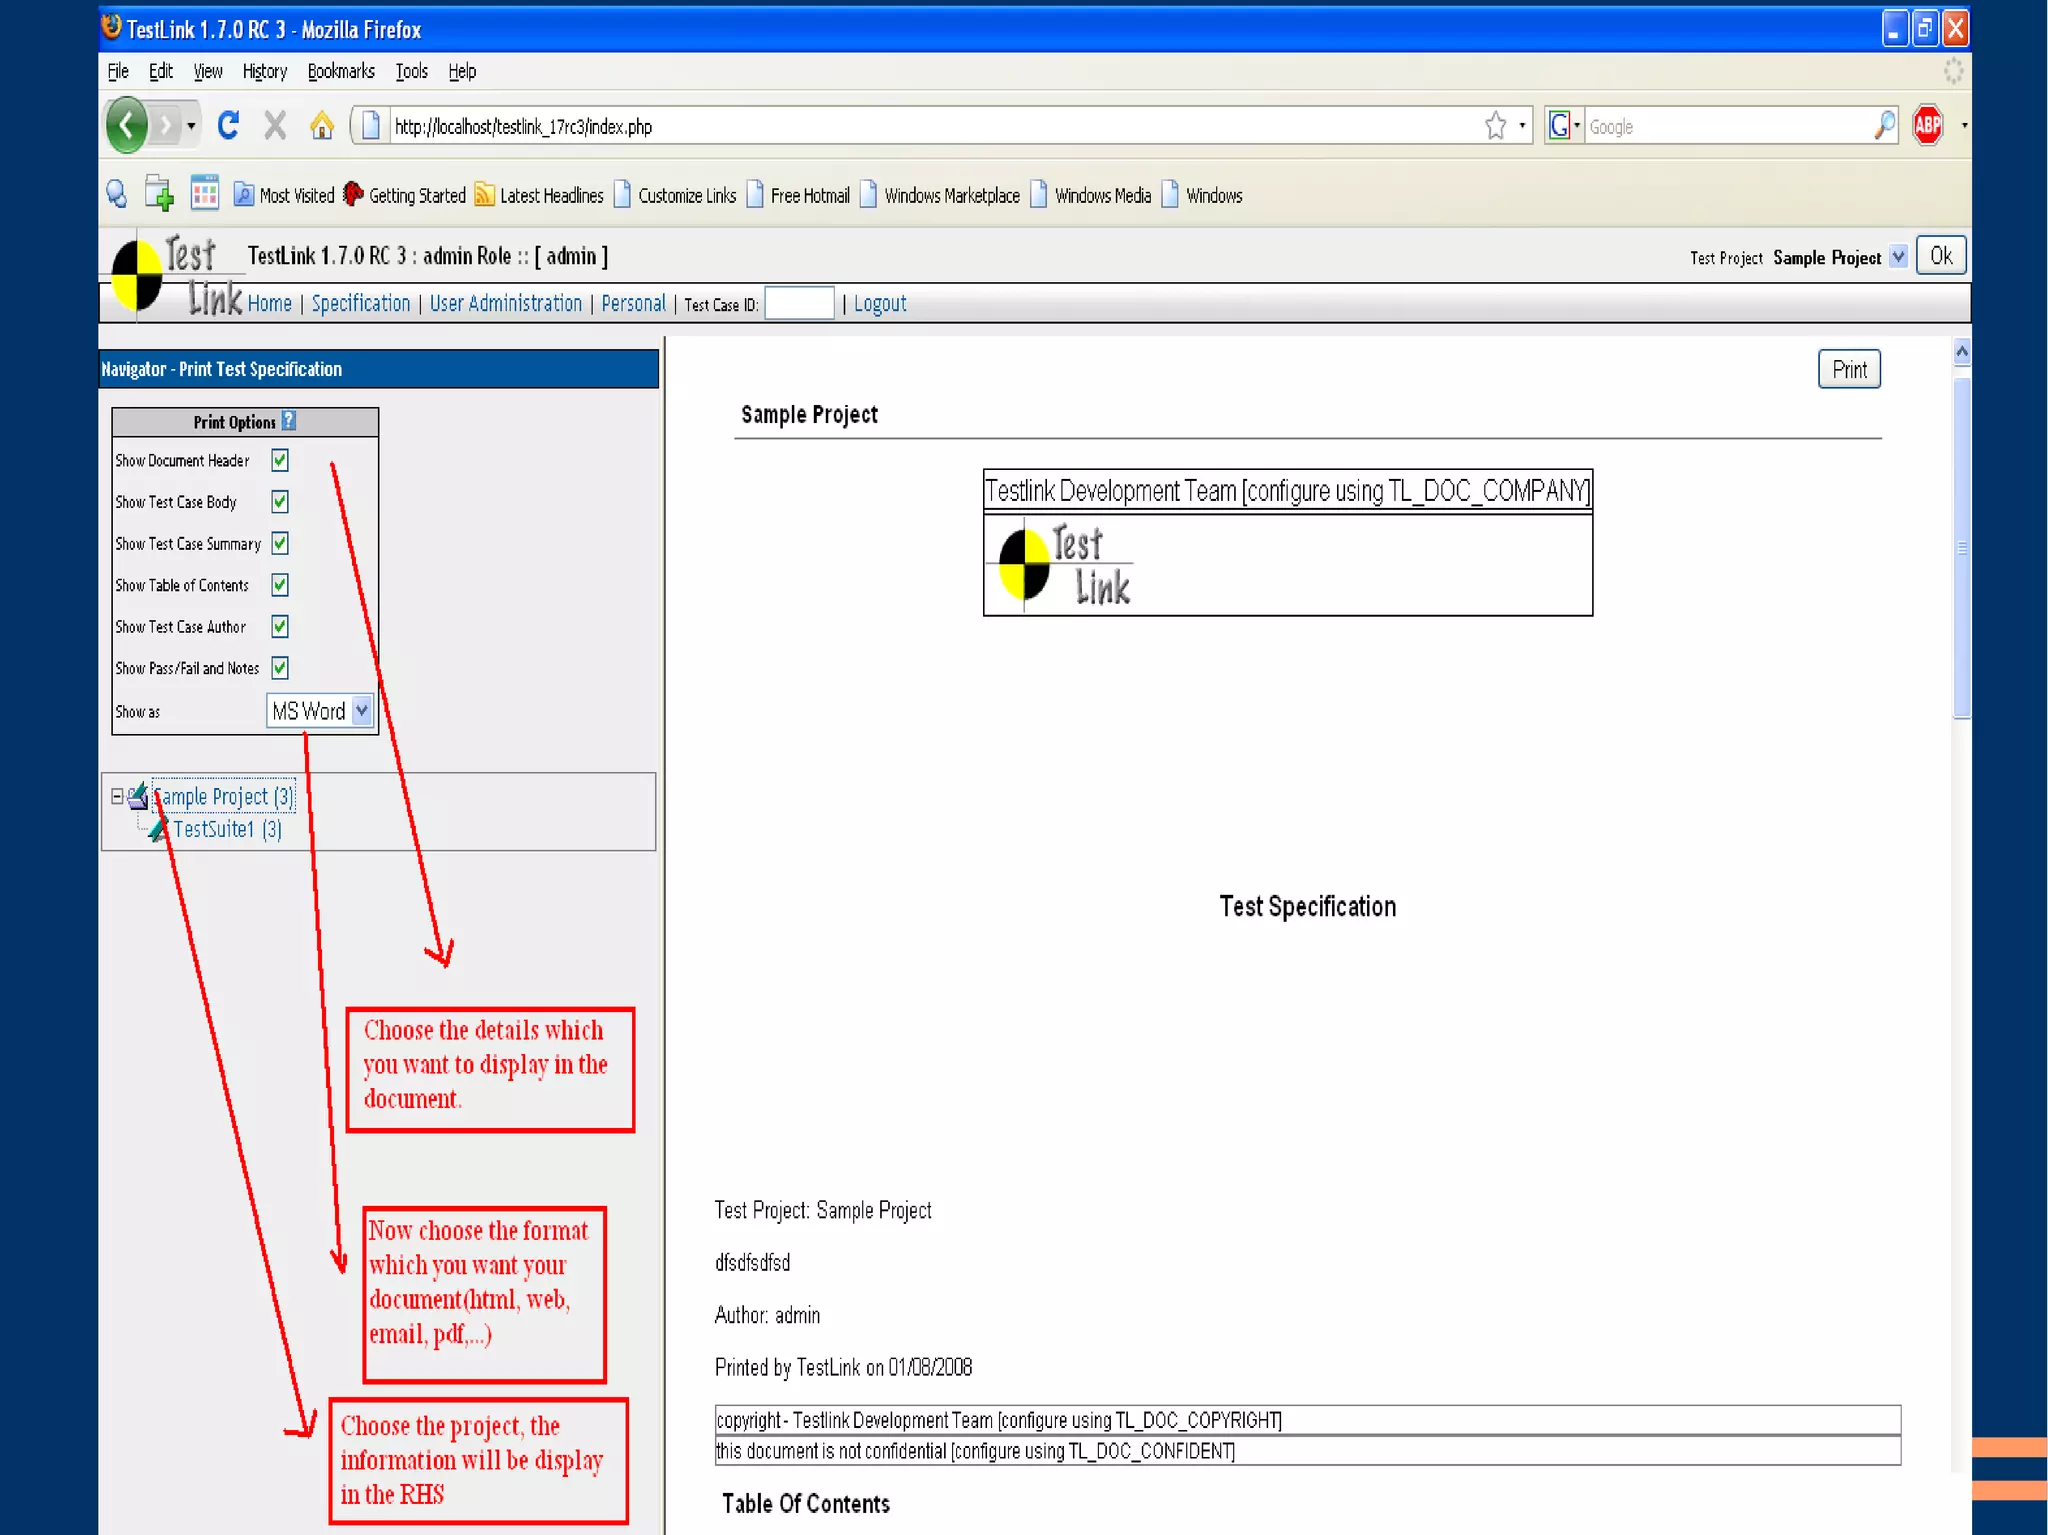Click the Google search magnifier icon
Image resolution: width=2048 pixels, height=1535 pixels.
click(1884, 125)
